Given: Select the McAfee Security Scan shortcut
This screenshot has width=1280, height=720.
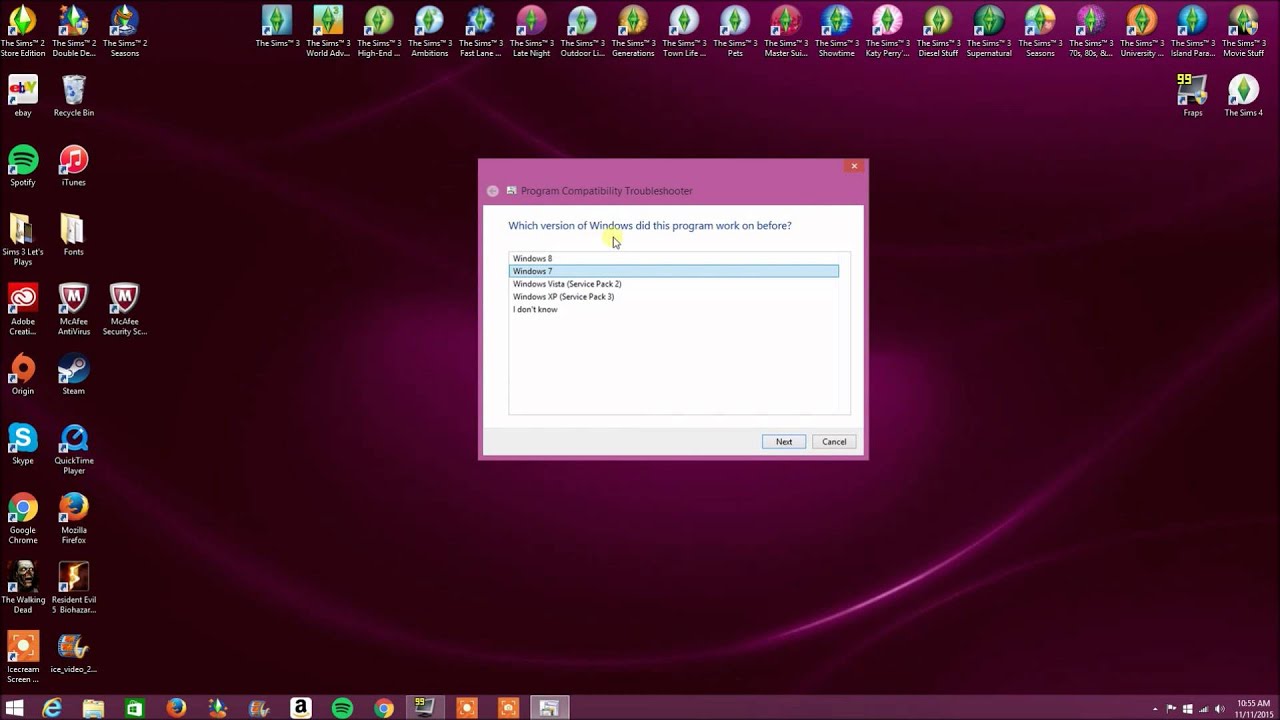Looking at the screenshot, I should click(124, 309).
